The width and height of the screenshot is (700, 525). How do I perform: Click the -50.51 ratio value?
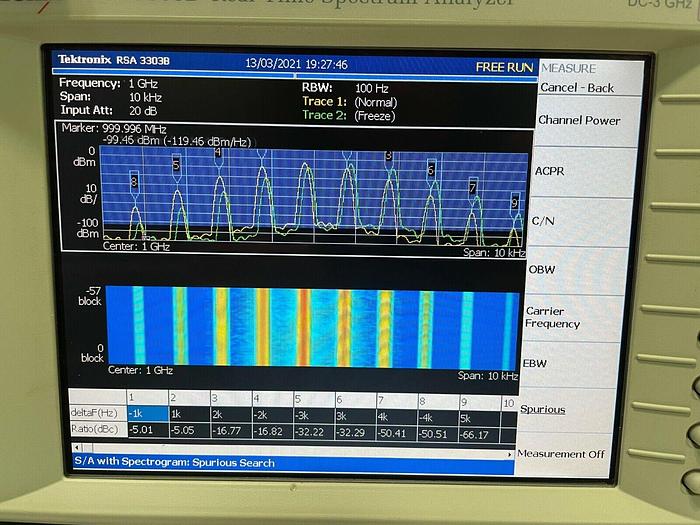pyautogui.click(x=439, y=434)
